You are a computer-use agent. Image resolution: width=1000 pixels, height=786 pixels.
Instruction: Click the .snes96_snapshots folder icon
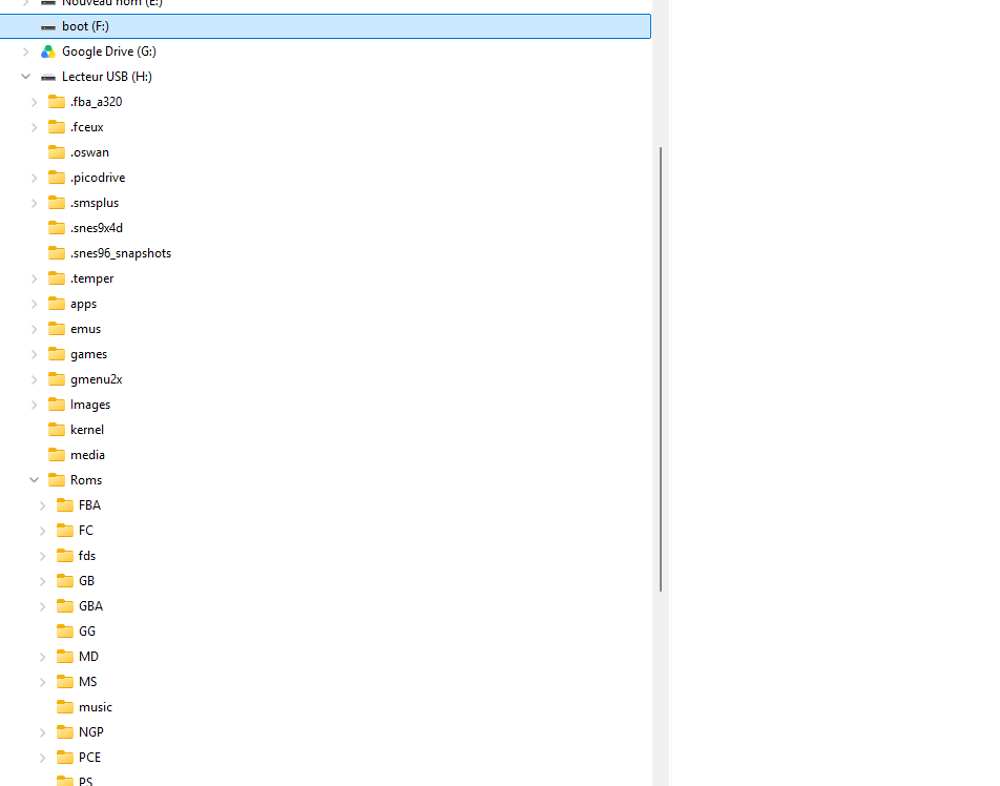57,253
